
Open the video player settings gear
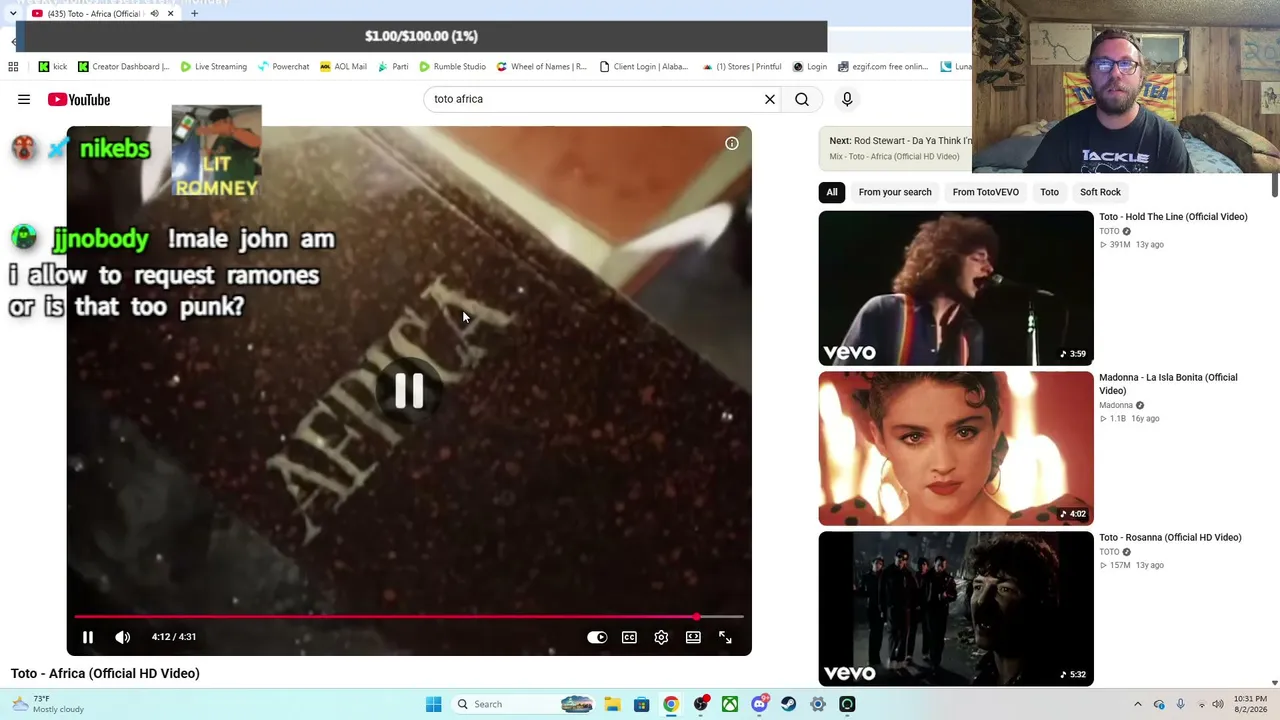coord(661,637)
